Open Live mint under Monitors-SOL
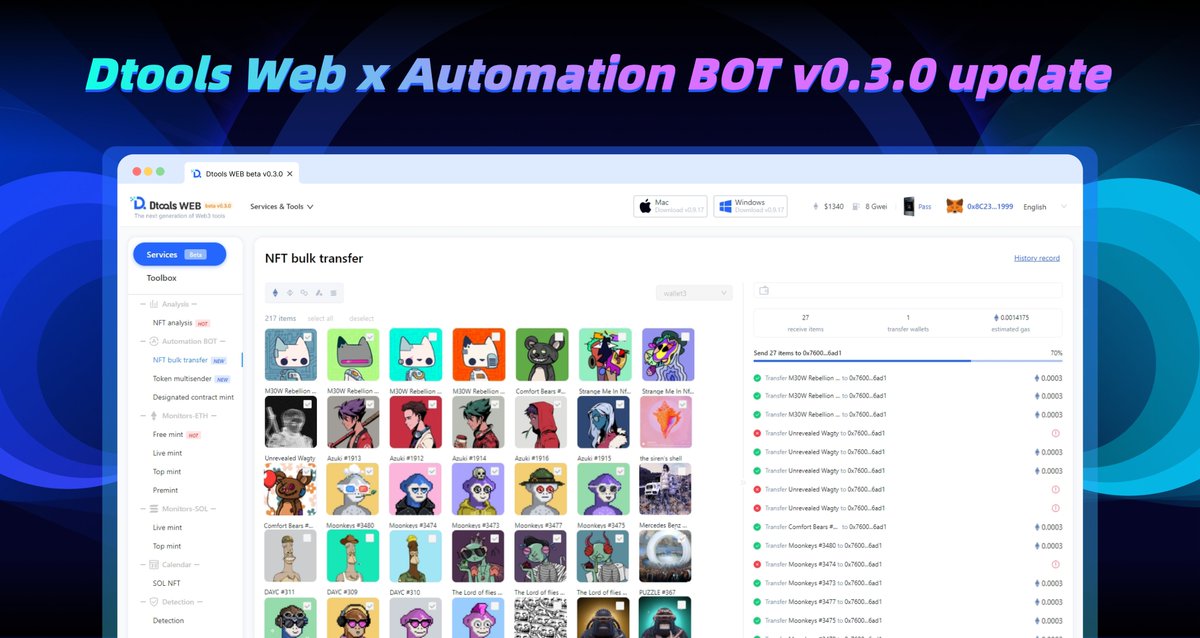 167,527
